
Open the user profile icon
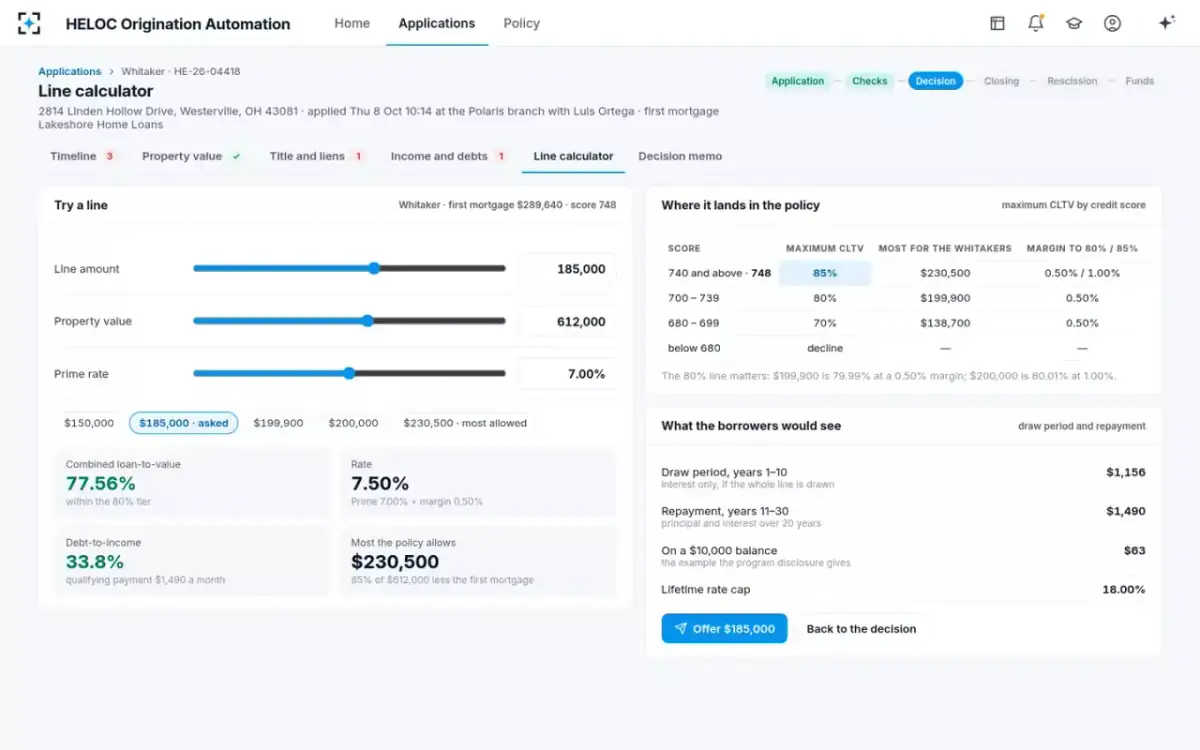[1112, 23]
